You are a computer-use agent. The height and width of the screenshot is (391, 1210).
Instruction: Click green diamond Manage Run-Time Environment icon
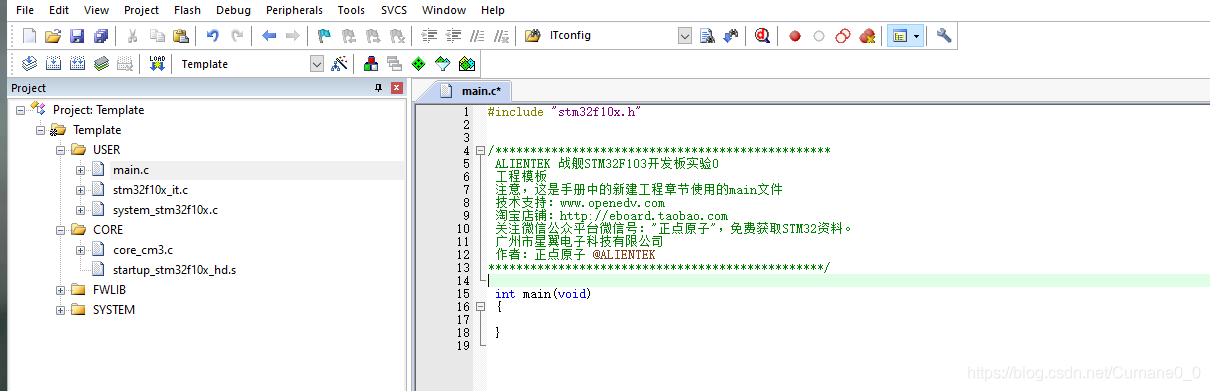pos(419,64)
